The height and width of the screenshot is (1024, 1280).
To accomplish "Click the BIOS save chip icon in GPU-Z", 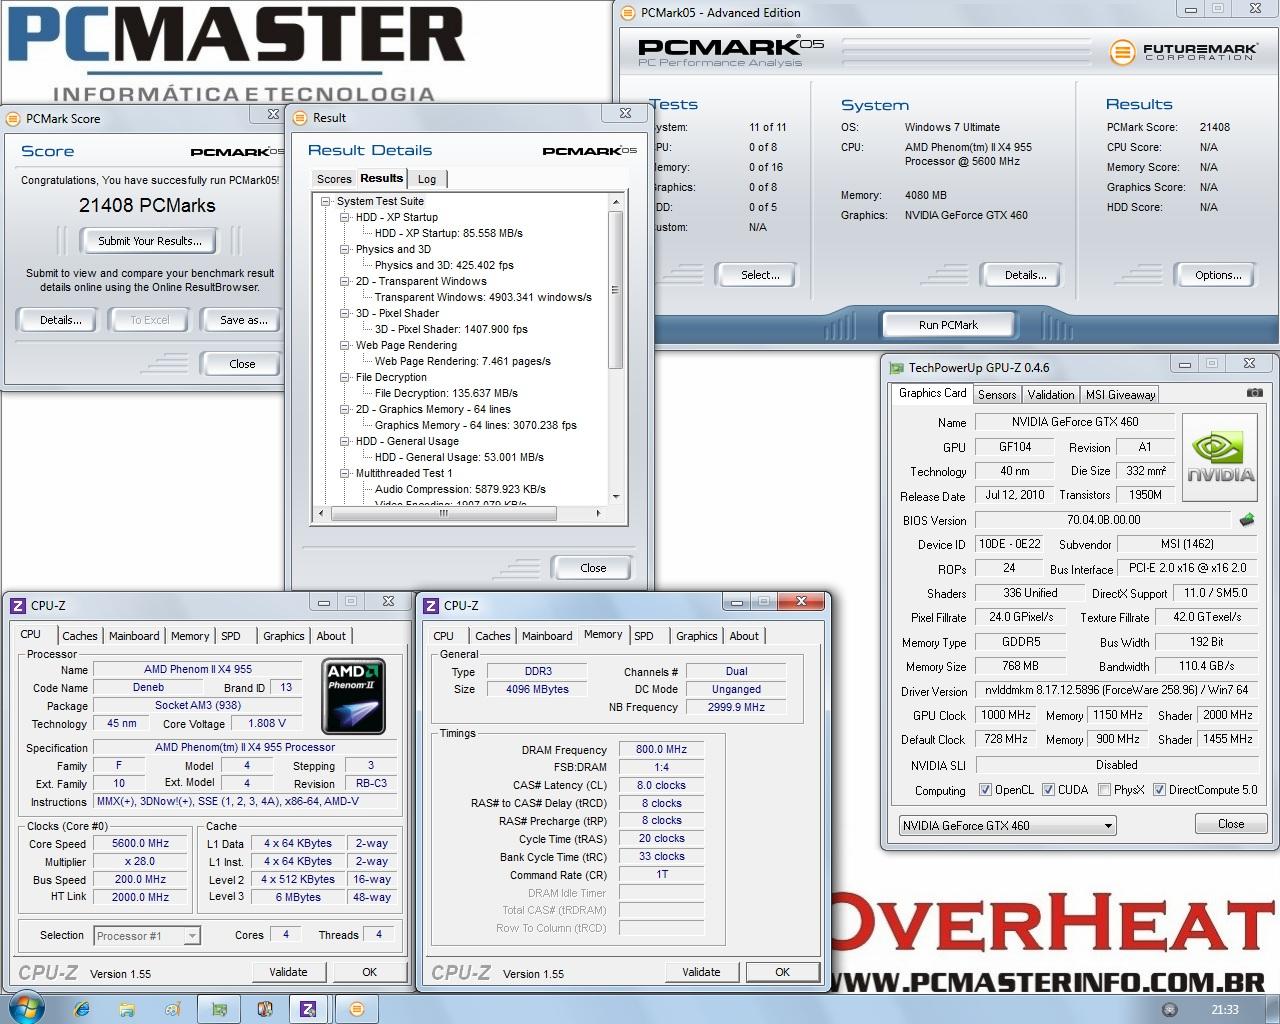I will pos(1247,520).
